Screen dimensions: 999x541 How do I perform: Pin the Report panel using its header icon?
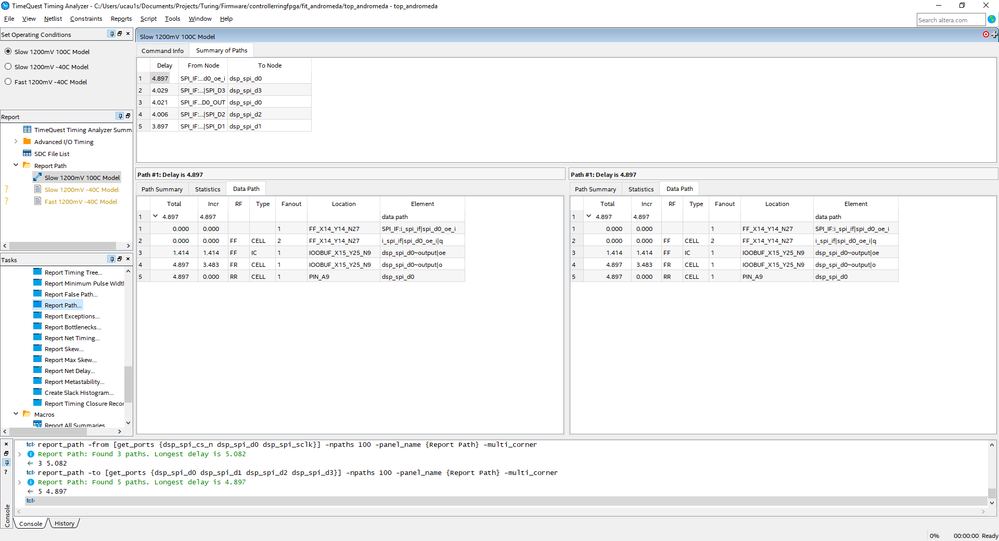[x=120, y=116]
